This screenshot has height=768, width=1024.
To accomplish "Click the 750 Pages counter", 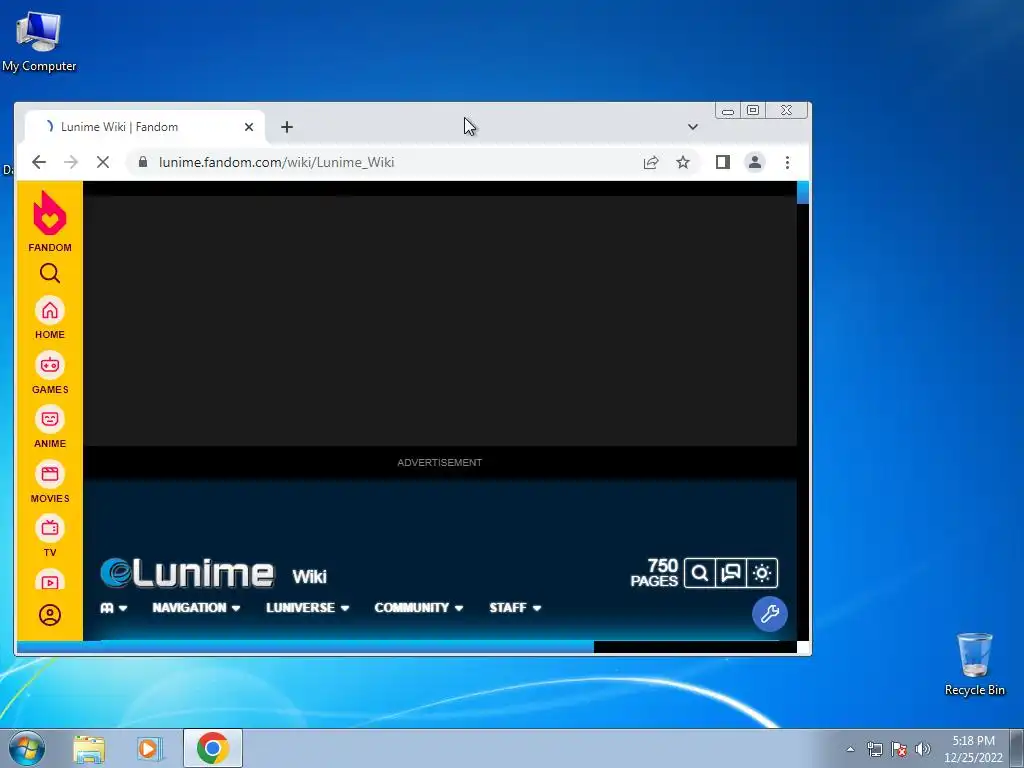I will (654, 573).
